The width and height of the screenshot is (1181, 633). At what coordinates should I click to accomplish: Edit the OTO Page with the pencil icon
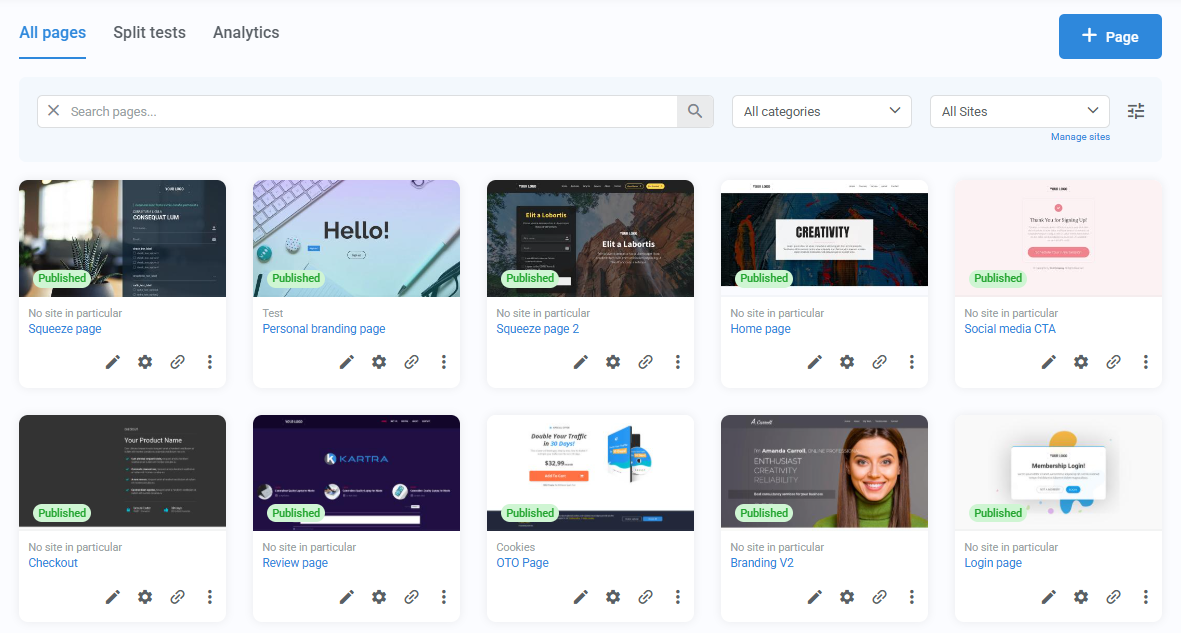(581, 597)
